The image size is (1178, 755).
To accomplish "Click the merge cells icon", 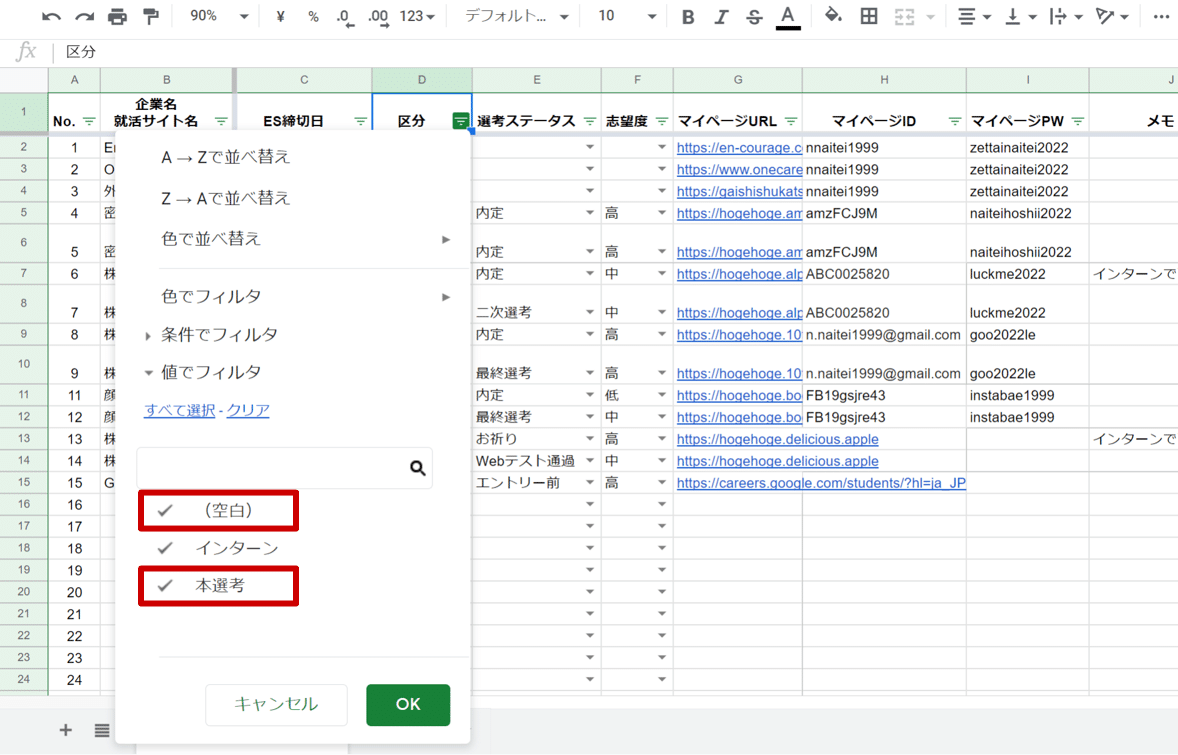I will [905, 17].
